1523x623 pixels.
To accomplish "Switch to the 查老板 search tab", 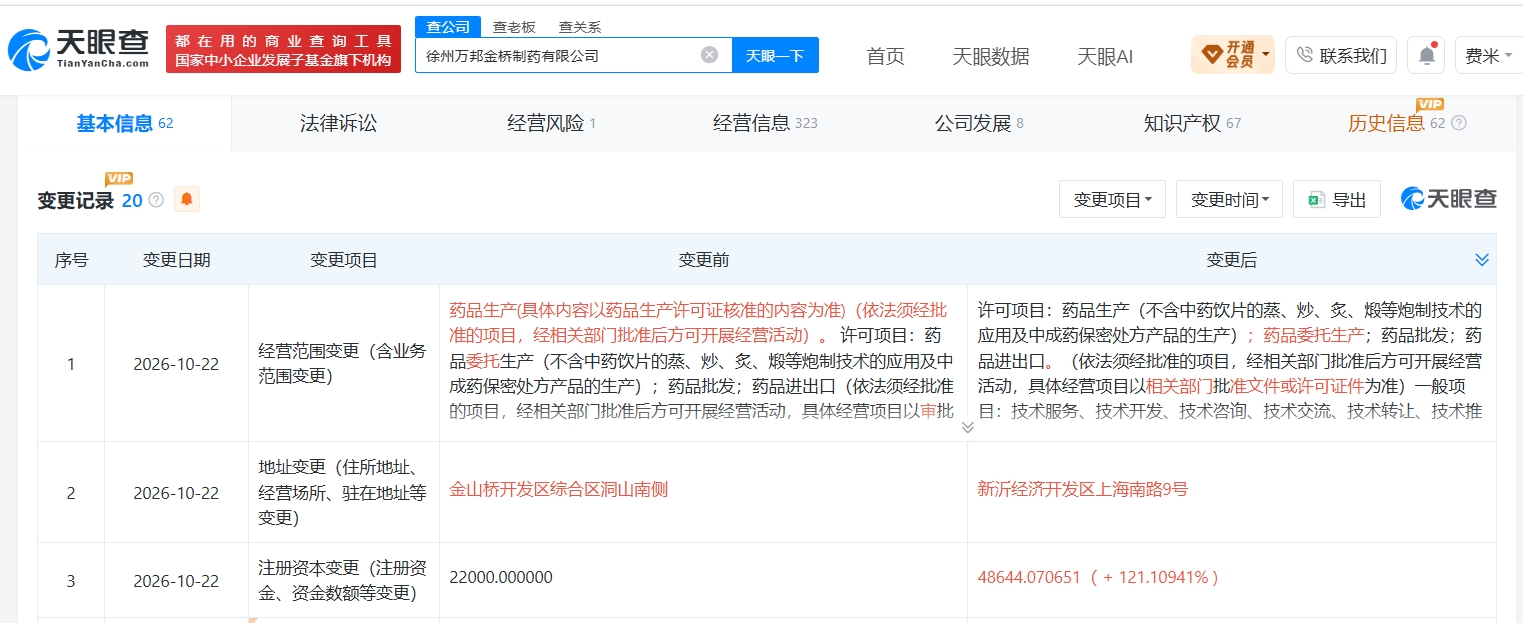I will tap(514, 27).
